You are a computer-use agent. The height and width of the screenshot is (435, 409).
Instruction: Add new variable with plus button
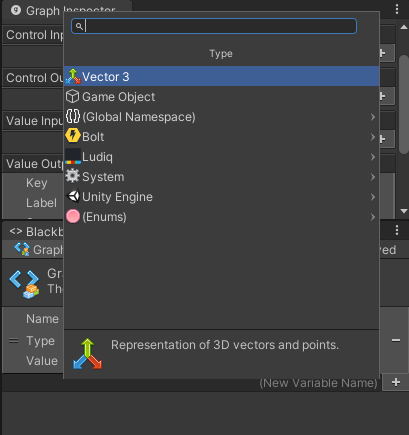396,382
